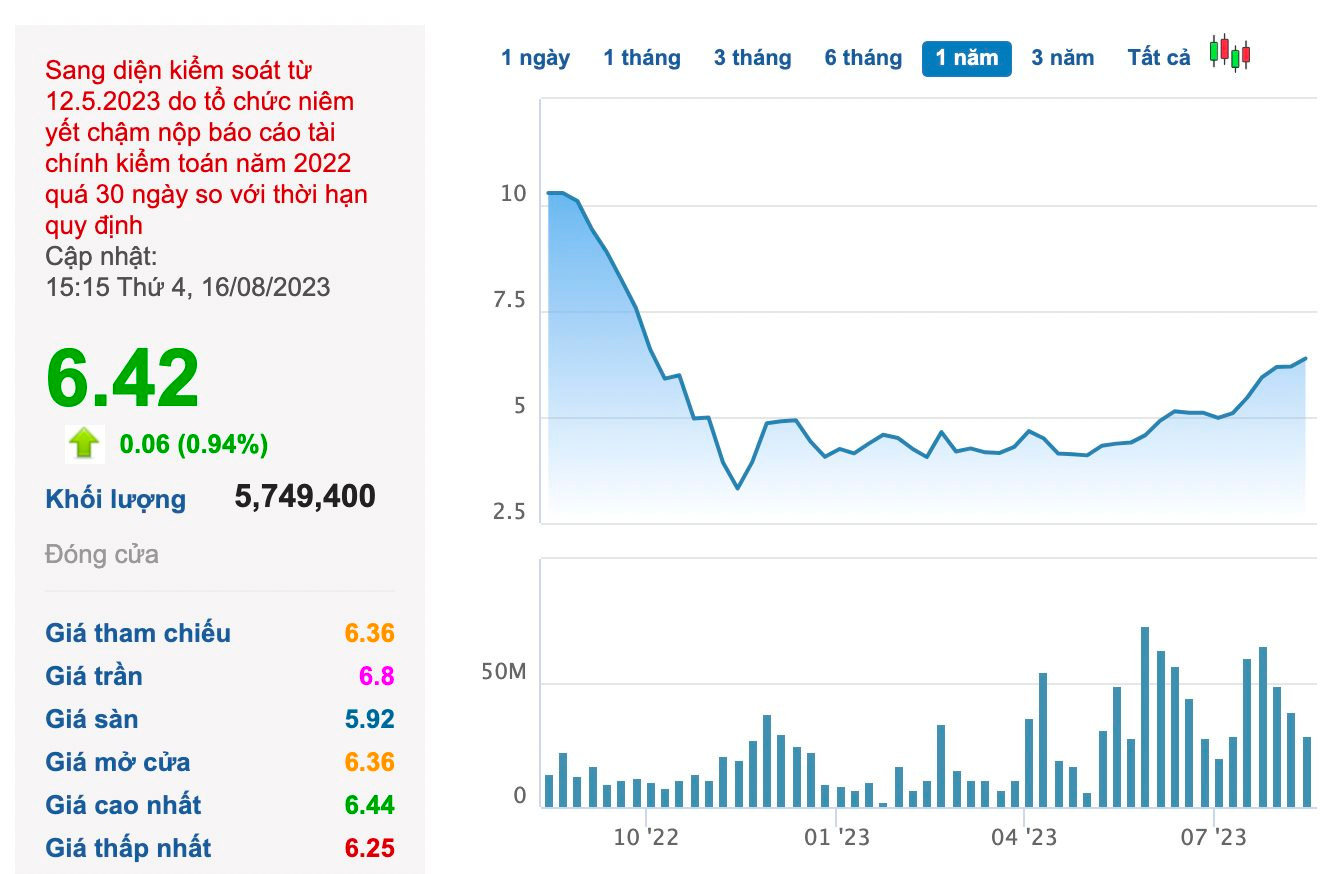
Task: Select the '1 ngày' time range tab
Action: (535, 58)
